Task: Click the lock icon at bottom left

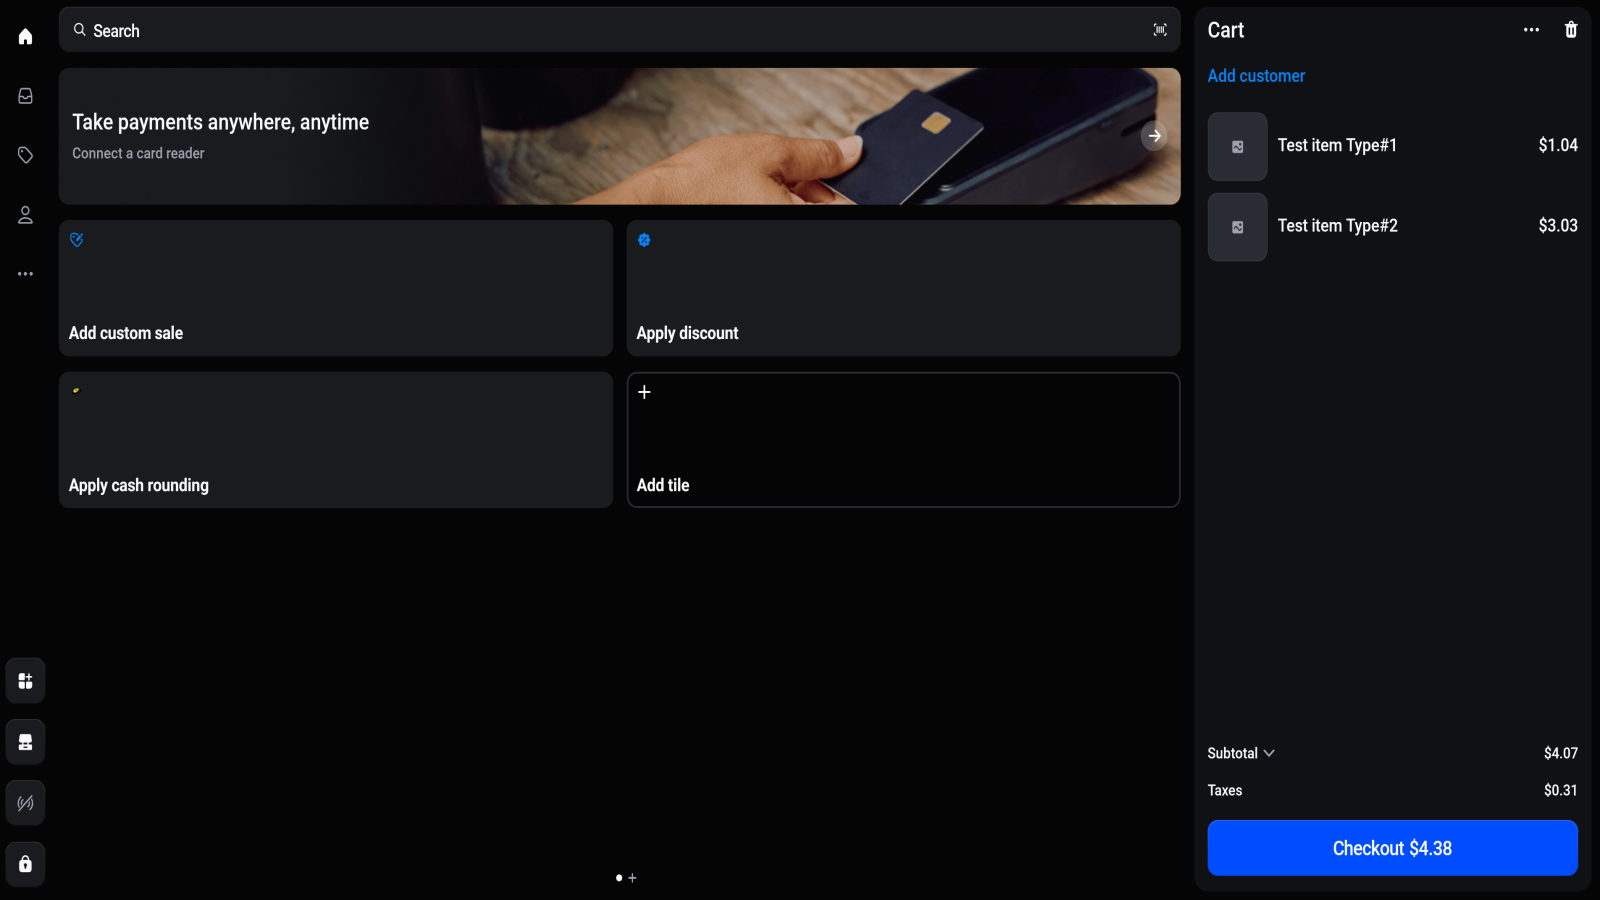Action: click(x=25, y=863)
